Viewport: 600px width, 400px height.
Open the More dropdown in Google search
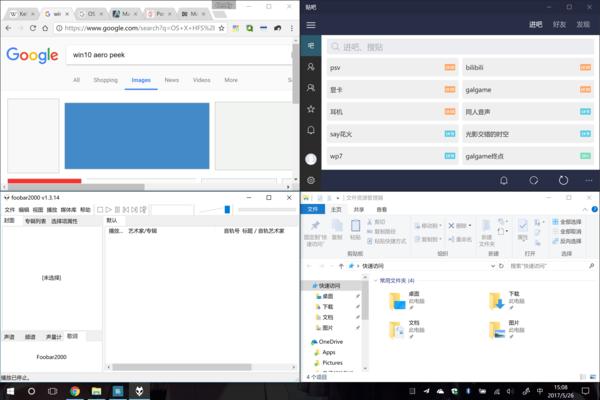[x=231, y=80]
